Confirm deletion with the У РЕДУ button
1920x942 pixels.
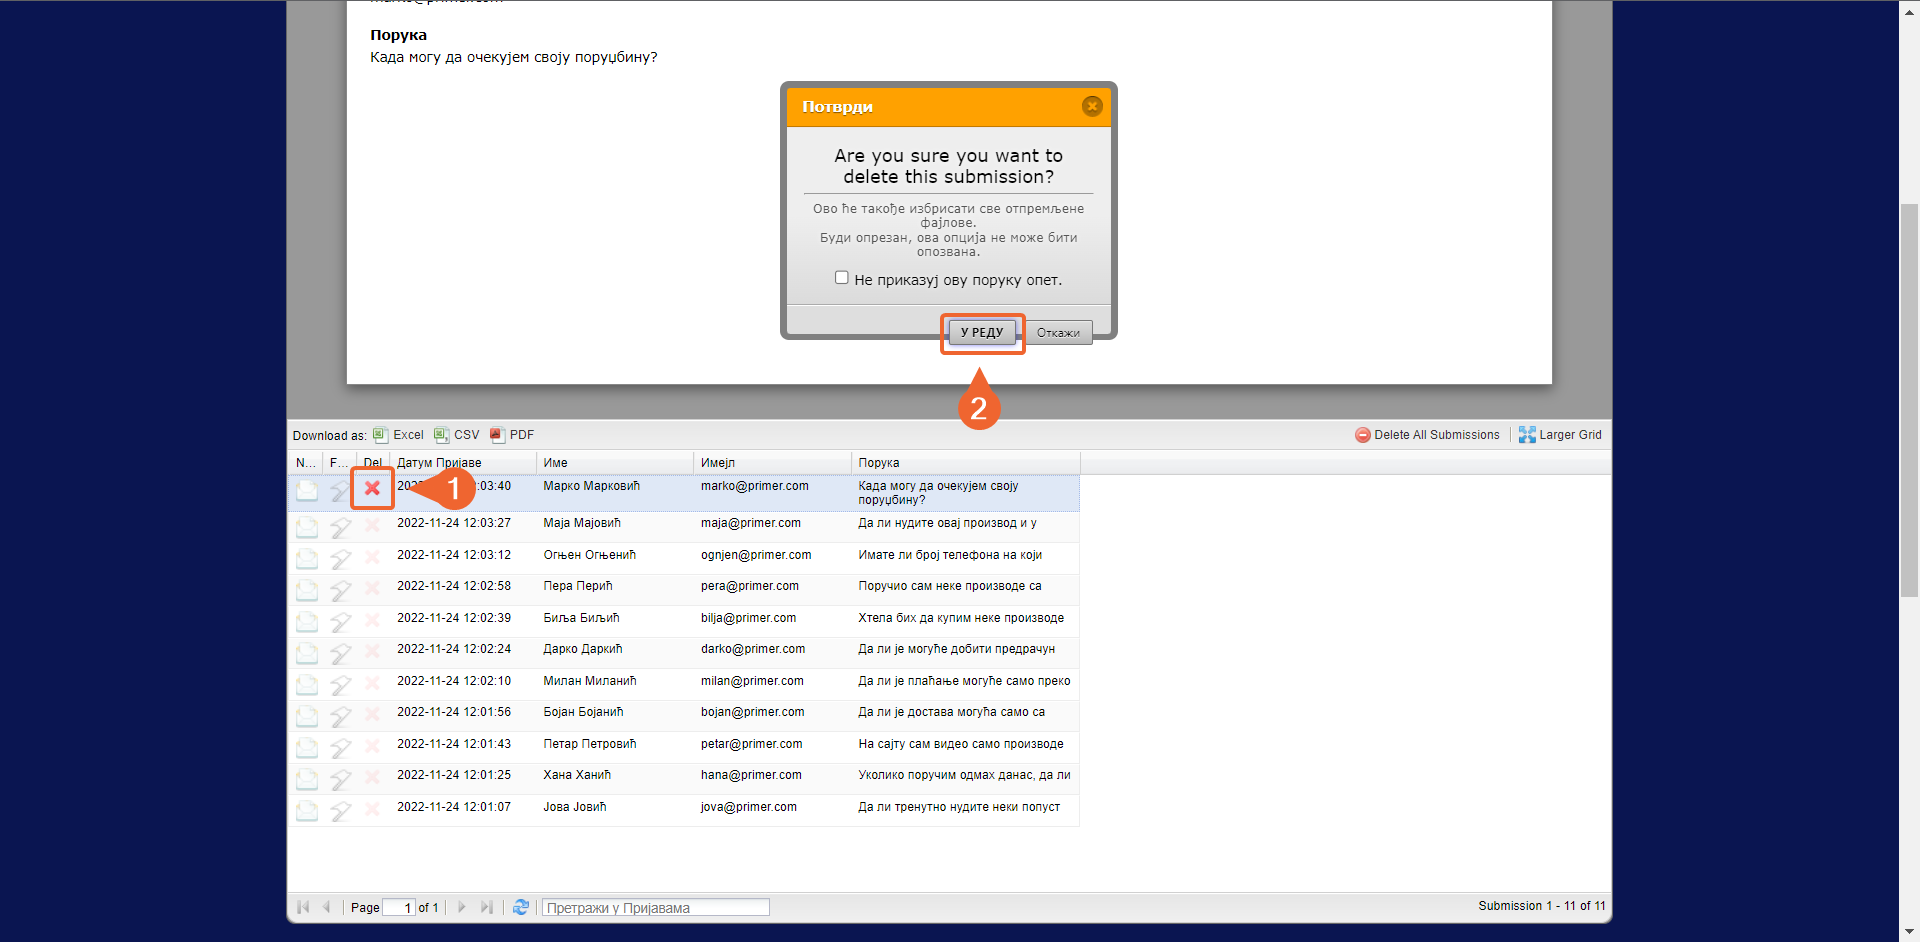click(x=982, y=332)
